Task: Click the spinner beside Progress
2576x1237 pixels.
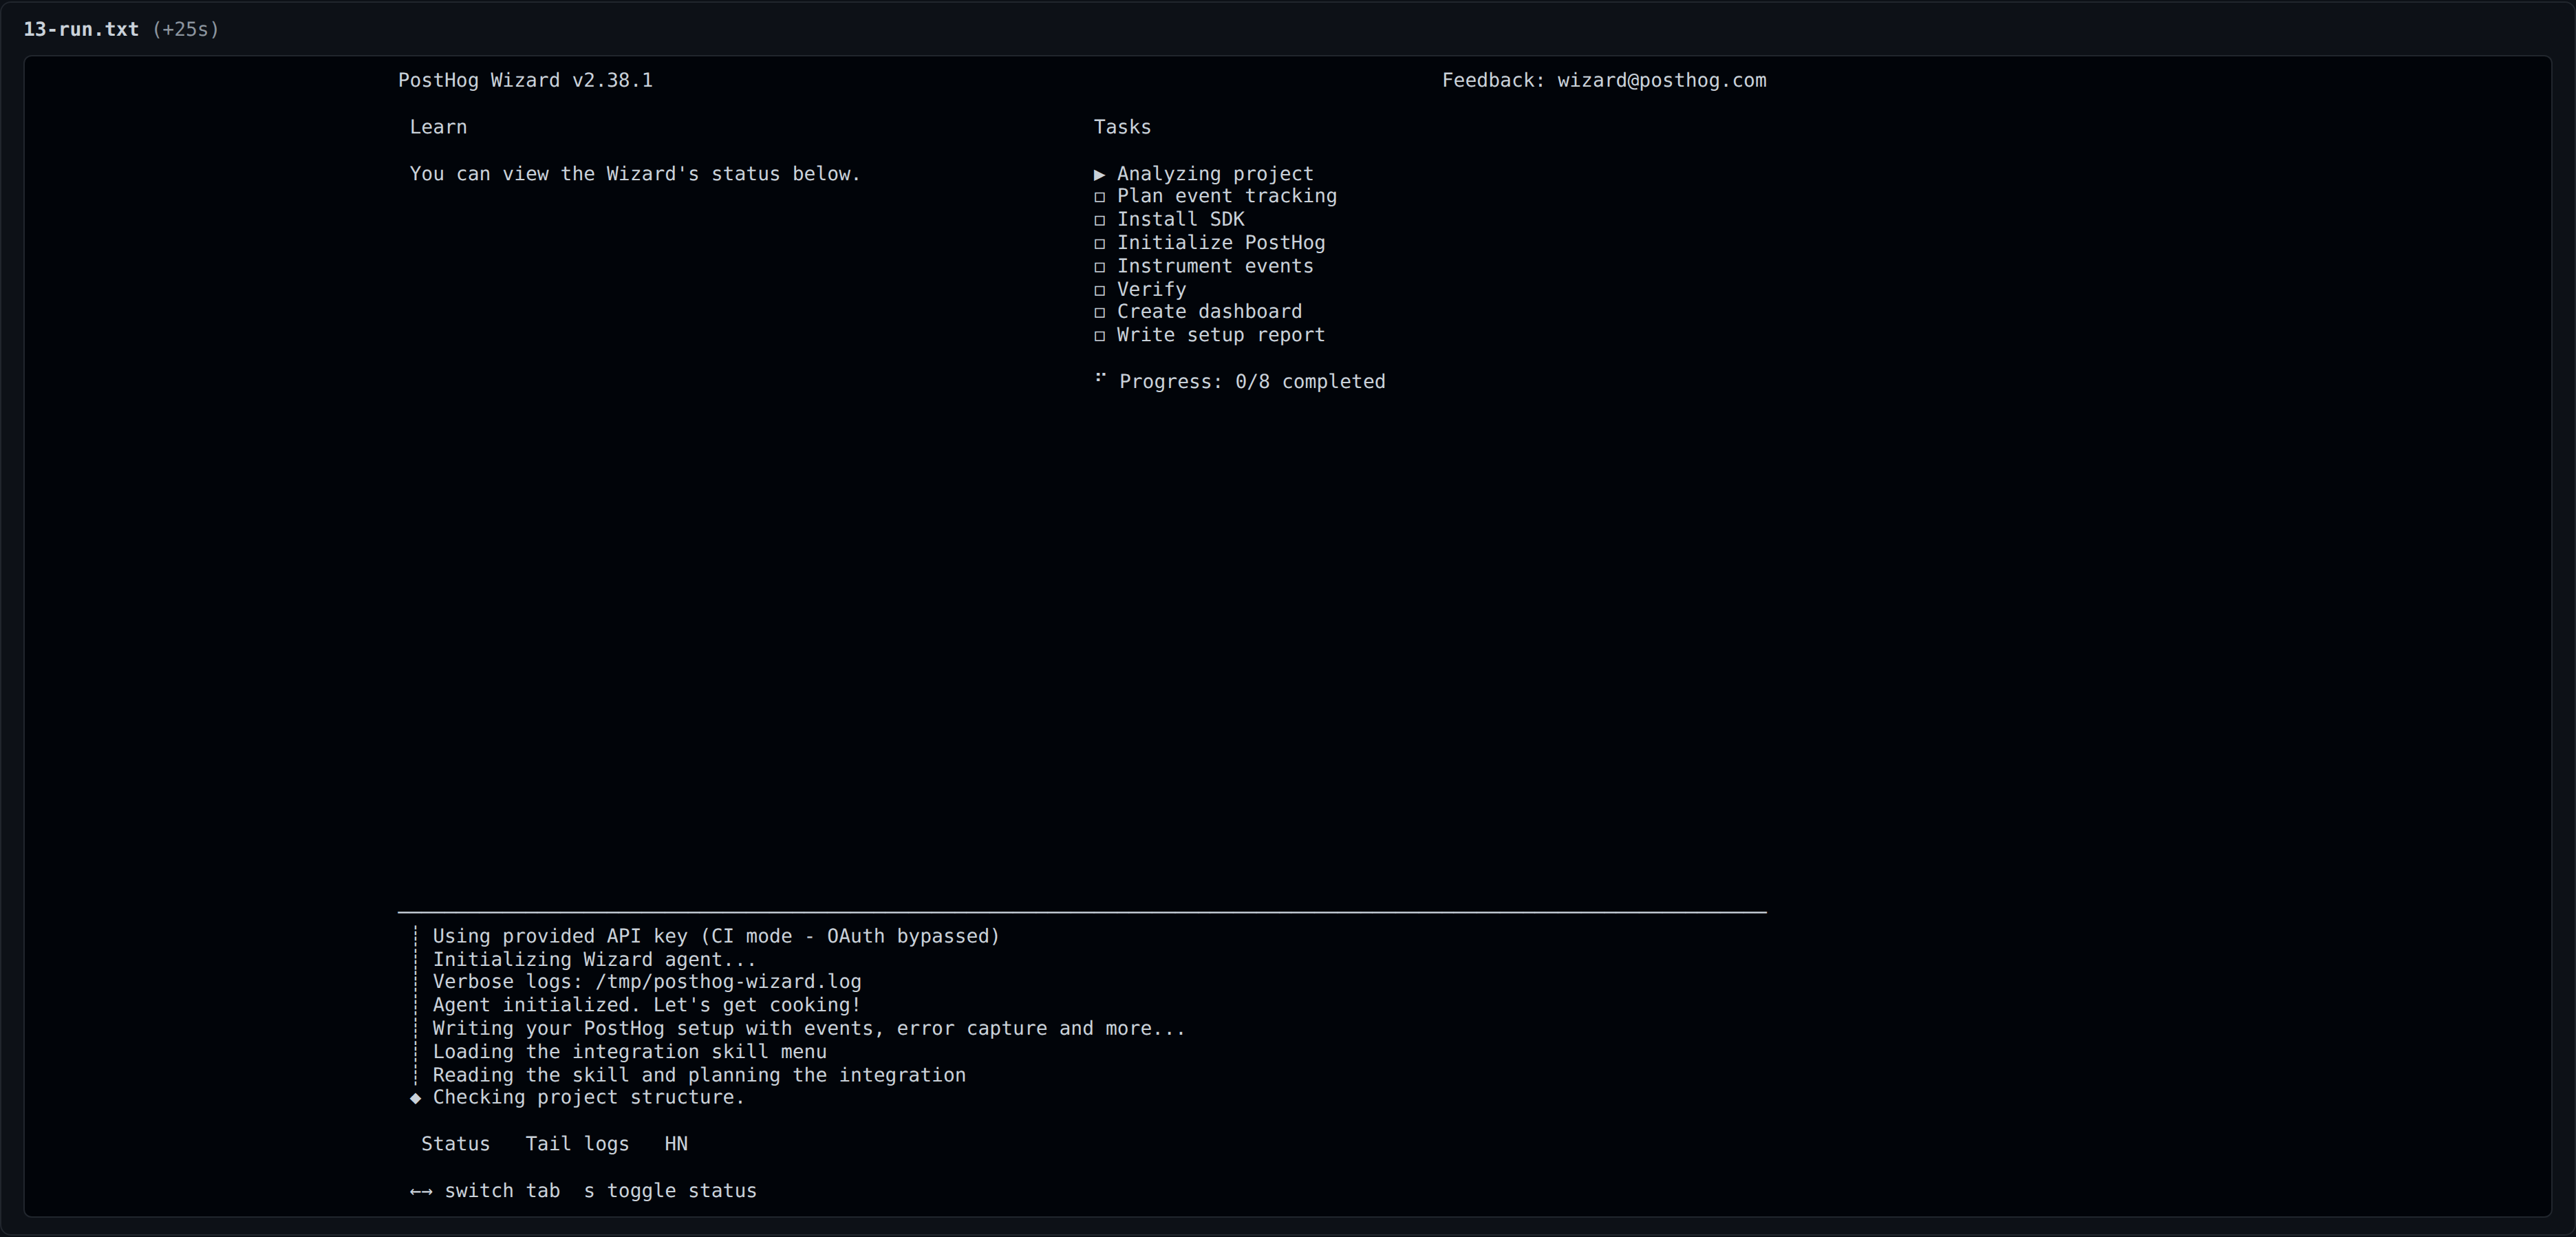Action: 1100,377
